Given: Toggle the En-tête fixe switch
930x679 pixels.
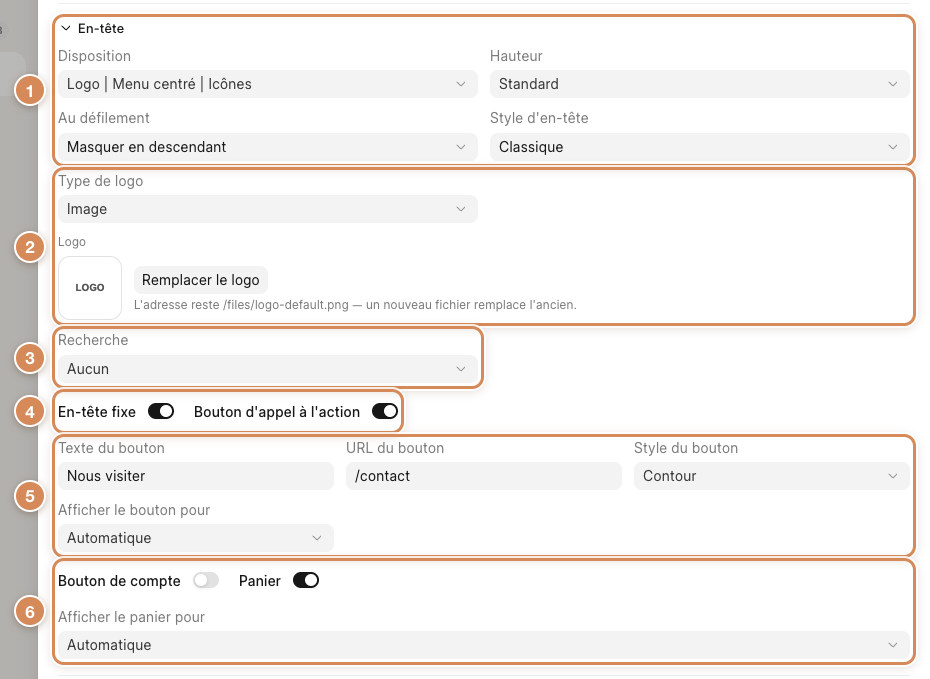Looking at the screenshot, I should coord(161,412).
